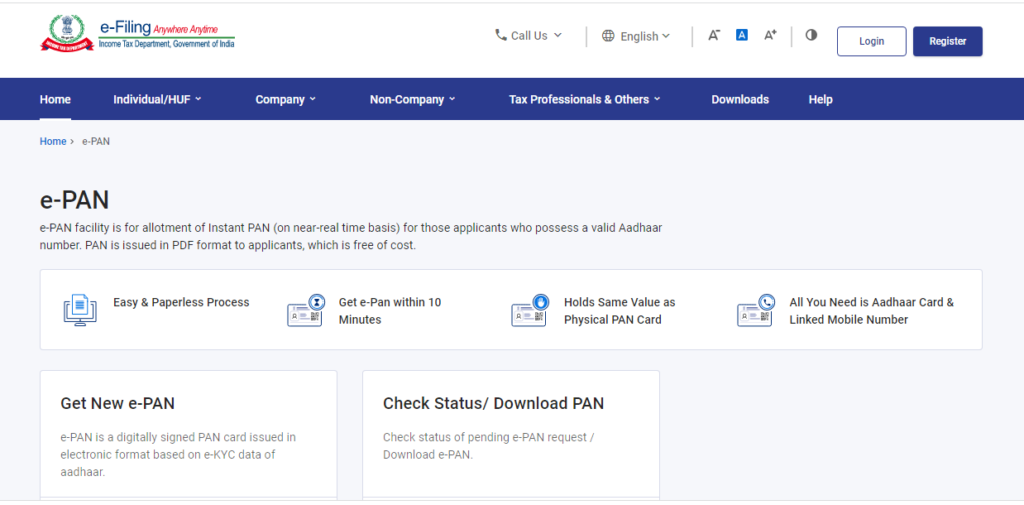Click the Easy & Paperless Process monitor icon
1024x505 pixels.
click(x=80, y=310)
